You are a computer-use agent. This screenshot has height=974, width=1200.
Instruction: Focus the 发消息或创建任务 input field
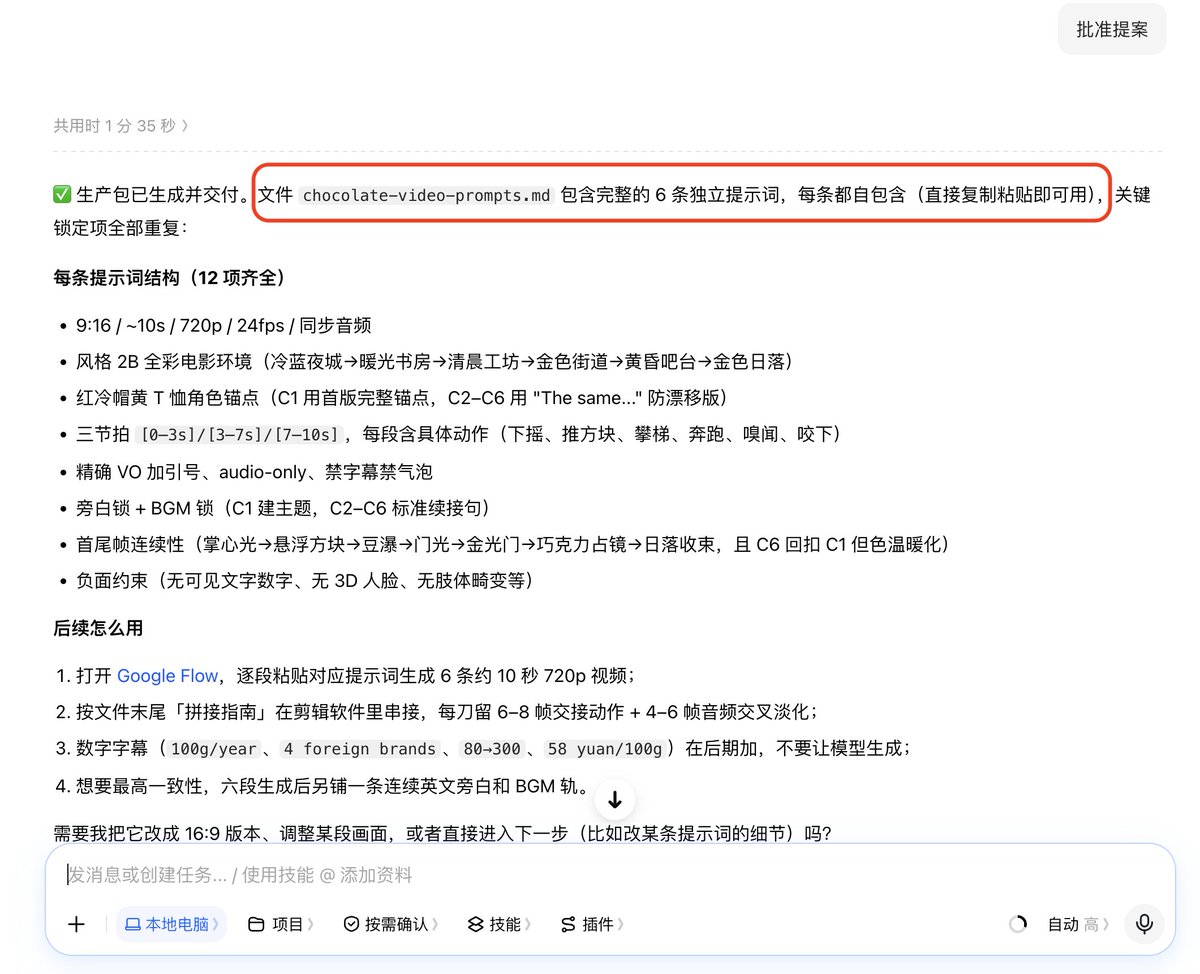(610, 875)
